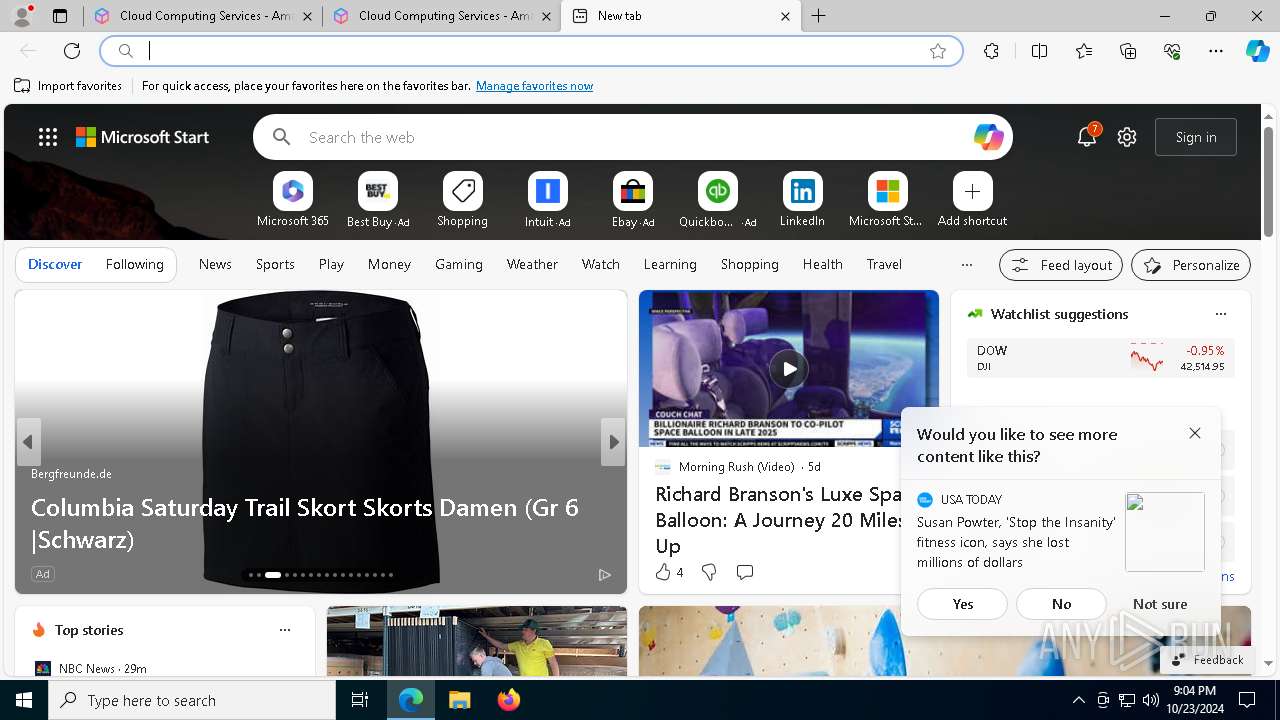Select the Discover feed tab
The height and width of the screenshot is (720, 1280).
click(x=55, y=264)
